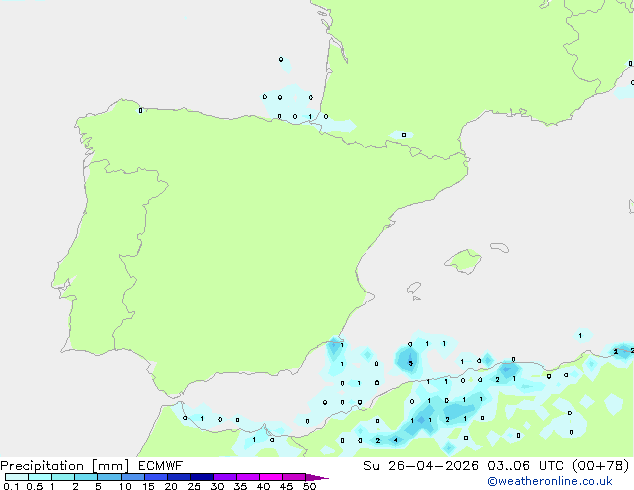Click the "0" value inside southern France
The width and height of the screenshot is (634, 490).
tap(404, 135)
